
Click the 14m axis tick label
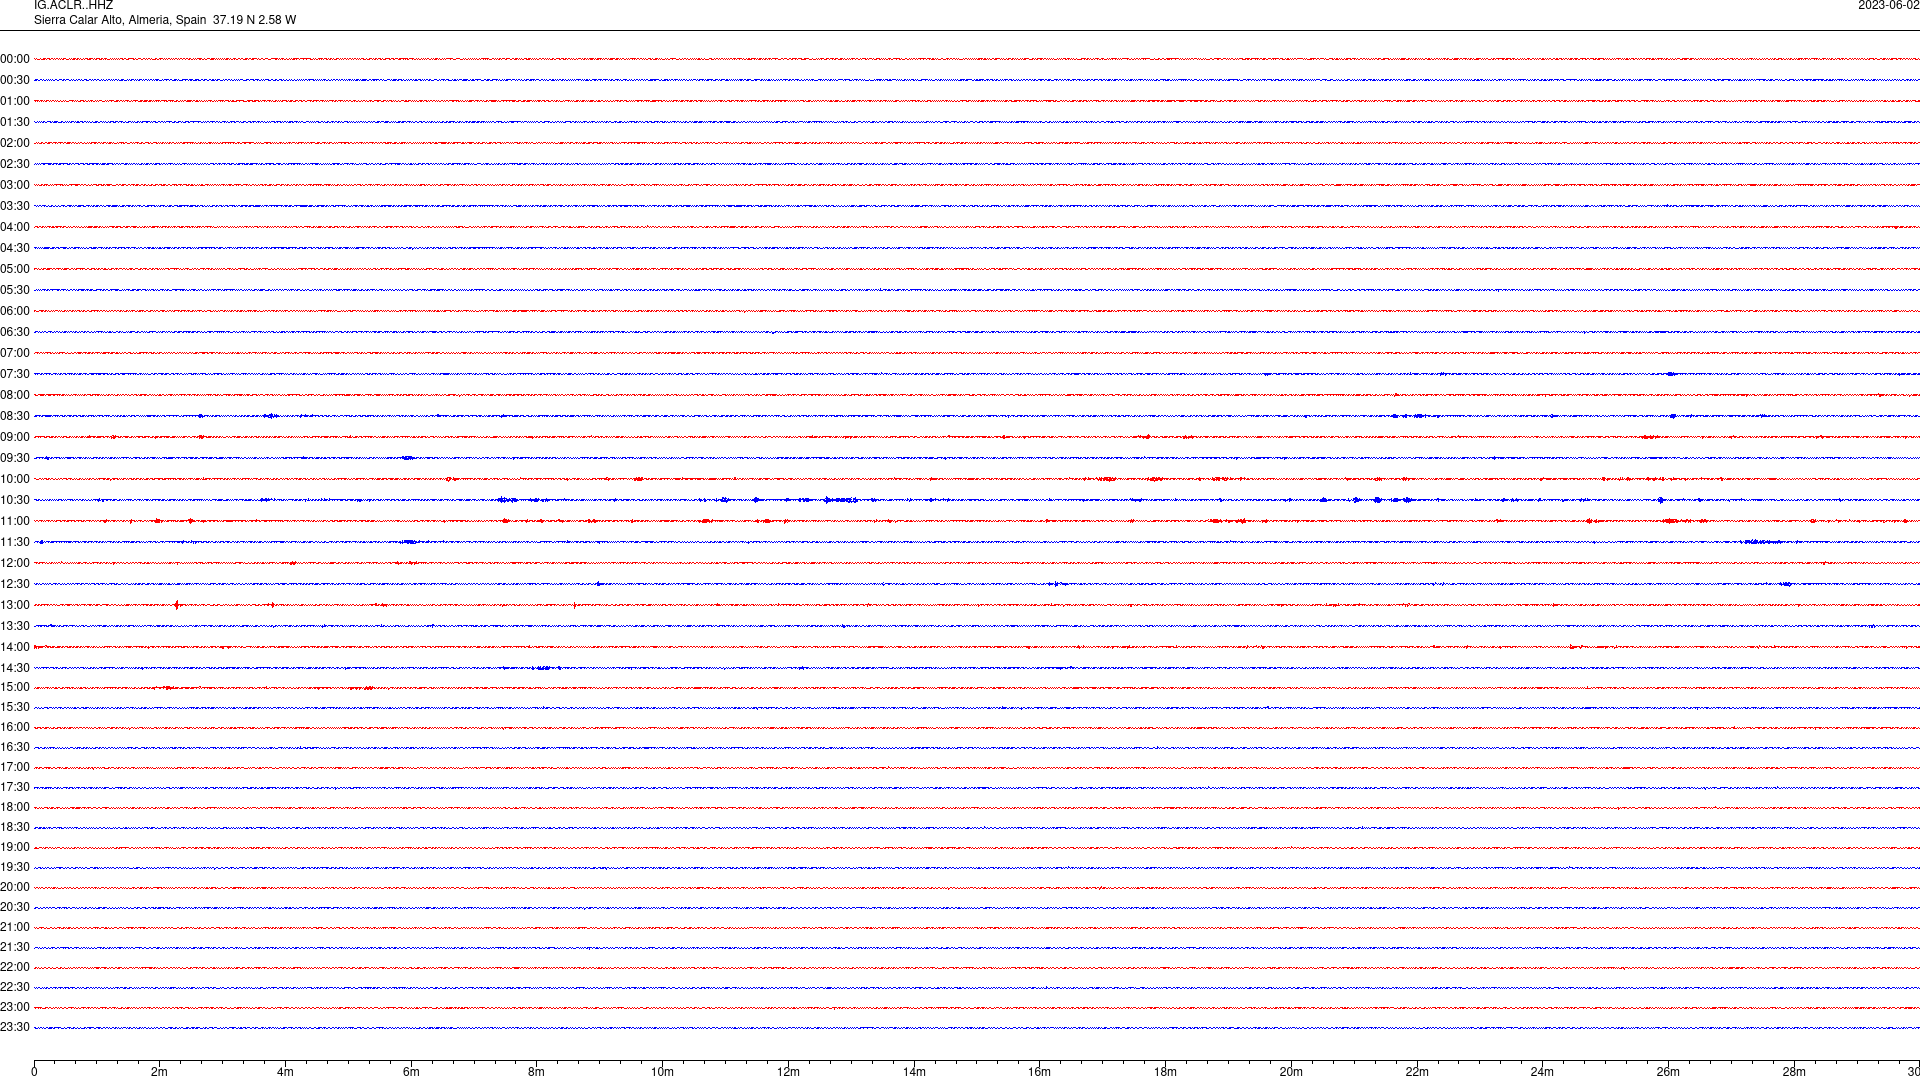pos(914,1072)
